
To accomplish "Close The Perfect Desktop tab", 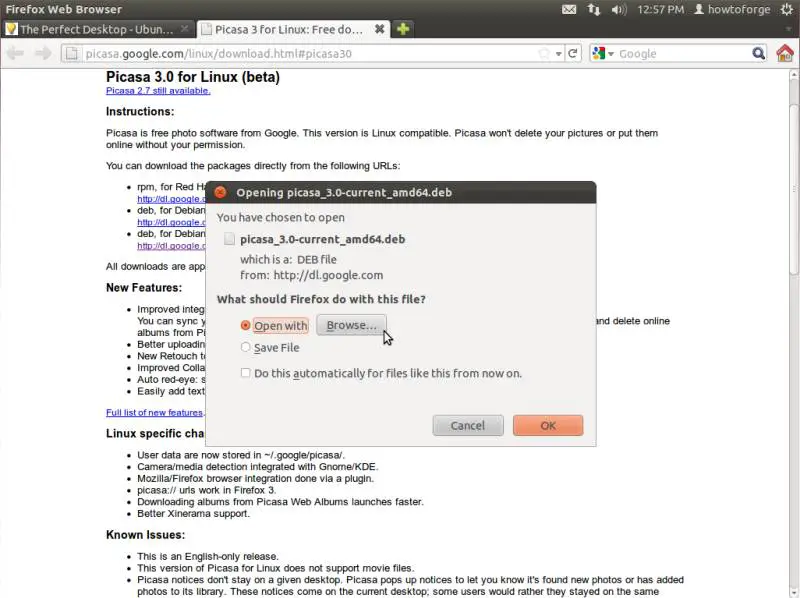I will click(185, 29).
